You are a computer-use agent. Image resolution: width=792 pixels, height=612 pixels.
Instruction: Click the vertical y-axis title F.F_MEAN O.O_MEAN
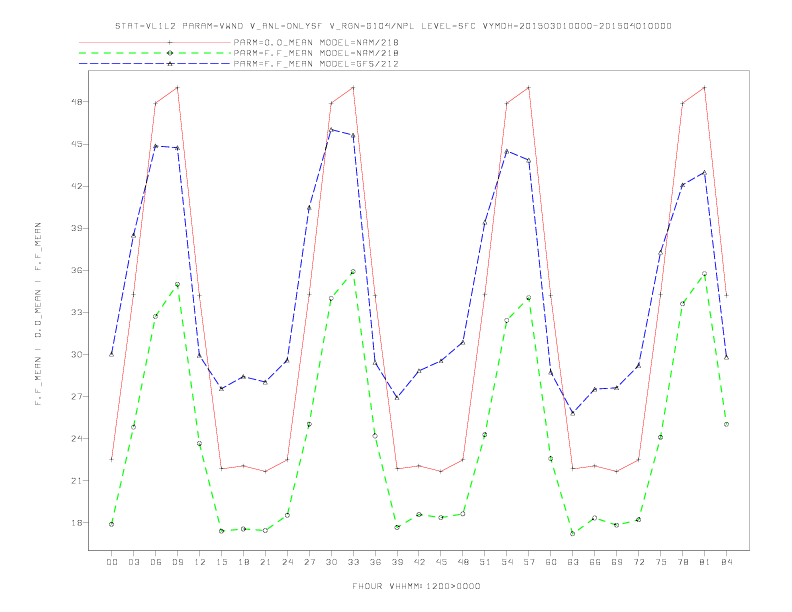click(38, 314)
